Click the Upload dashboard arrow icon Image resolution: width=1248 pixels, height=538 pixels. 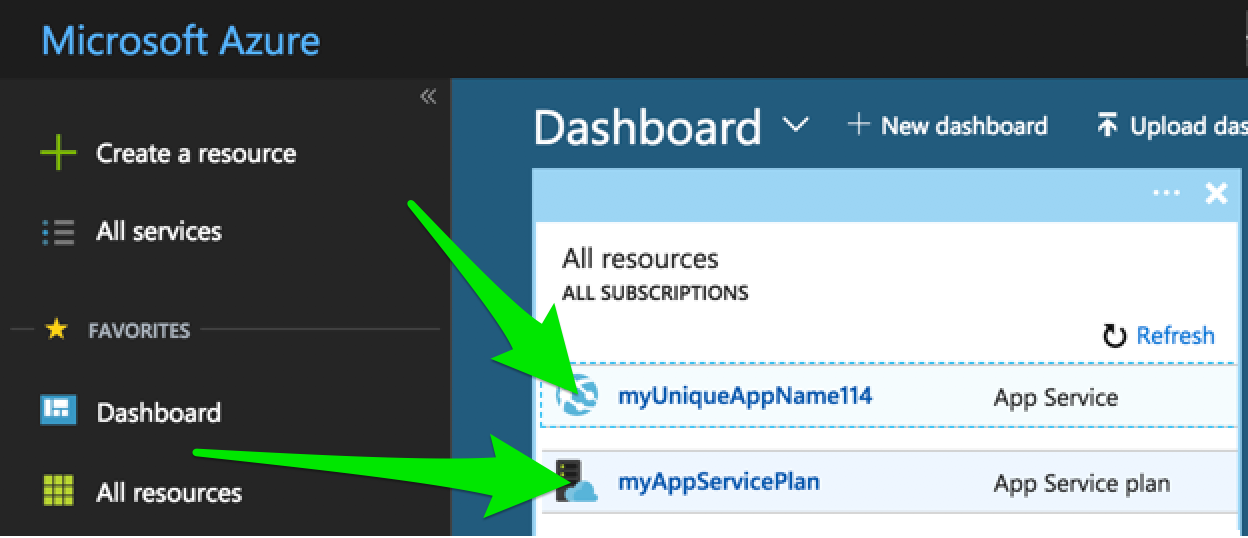[x=1106, y=125]
